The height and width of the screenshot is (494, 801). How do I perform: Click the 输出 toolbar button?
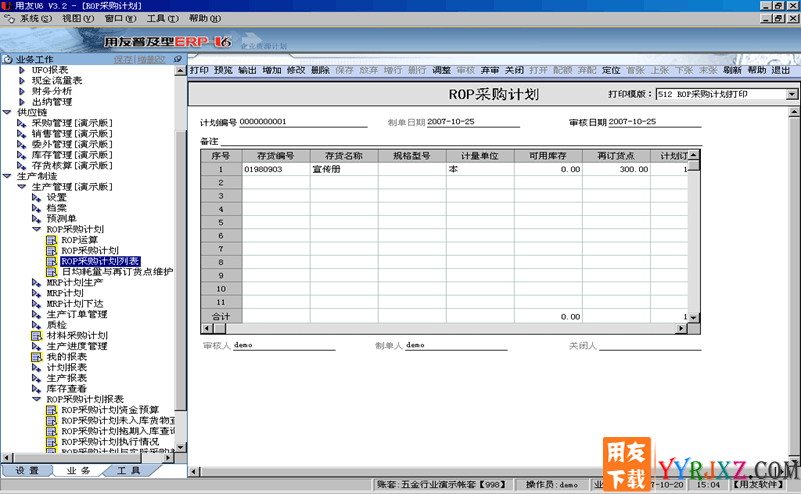pyautogui.click(x=247, y=70)
